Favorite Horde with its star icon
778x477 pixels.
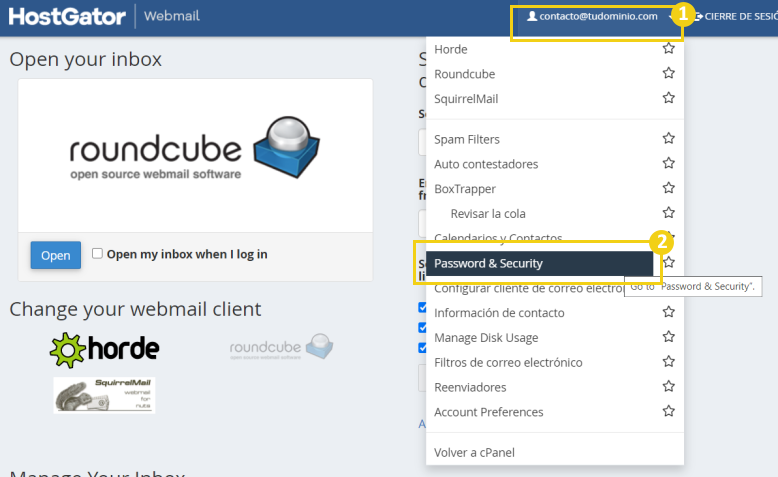[x=668, y=49]
